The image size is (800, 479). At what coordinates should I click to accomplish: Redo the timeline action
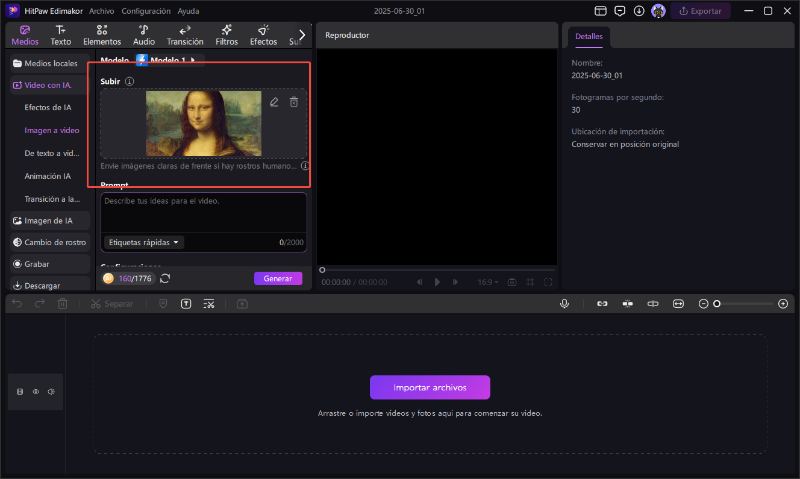click(x=39, y=304)
